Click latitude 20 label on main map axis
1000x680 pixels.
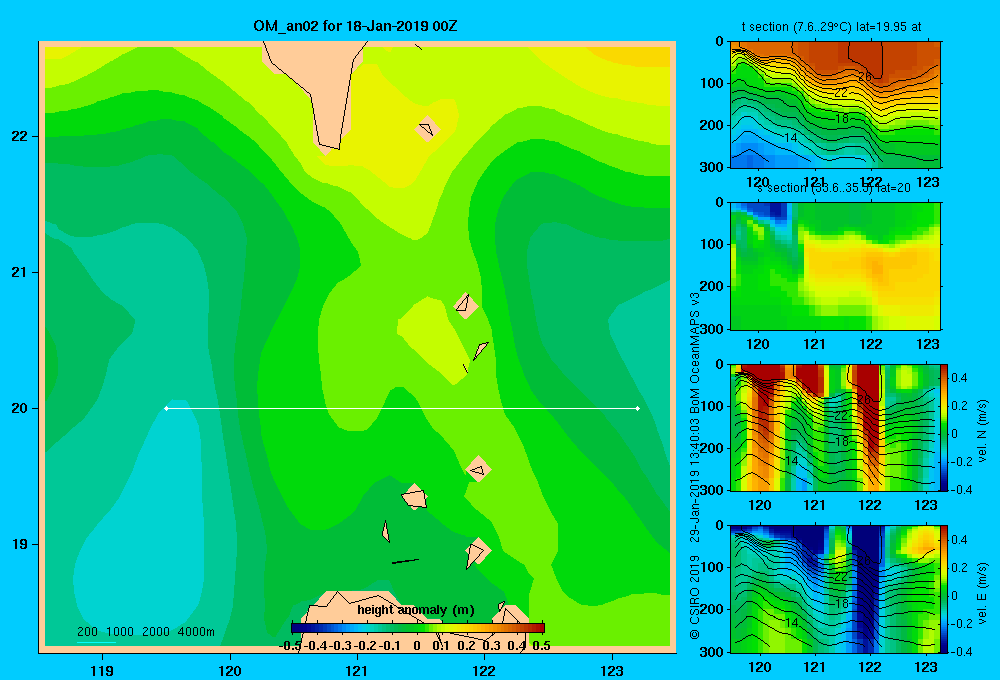pyautogui.click(x=19, y=408)
